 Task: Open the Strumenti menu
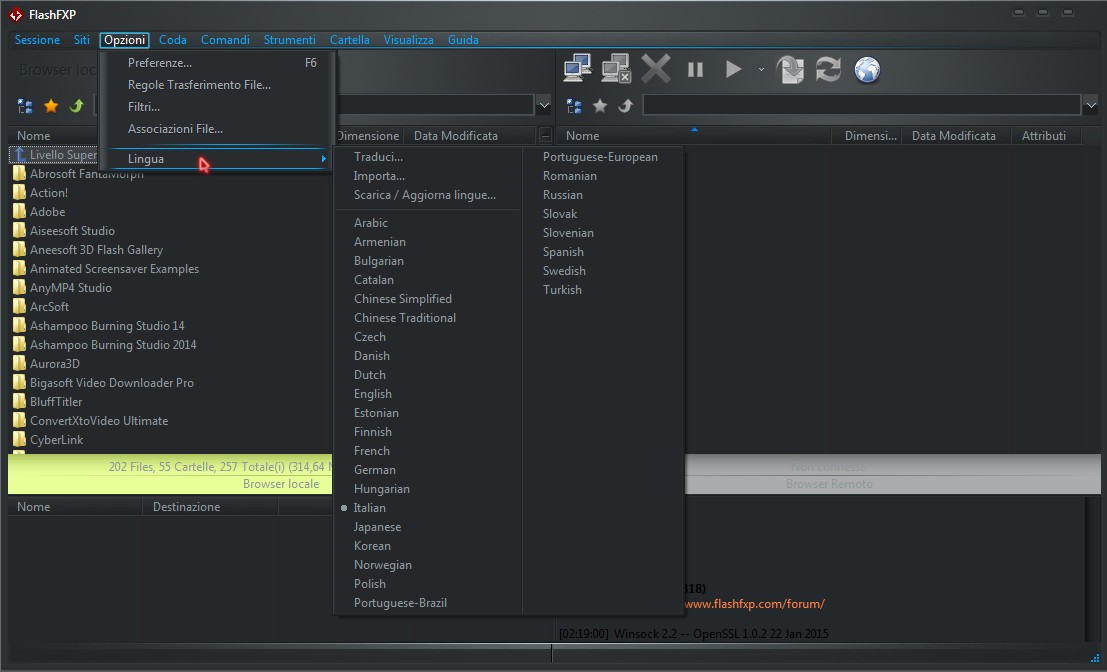click(289, 40)
